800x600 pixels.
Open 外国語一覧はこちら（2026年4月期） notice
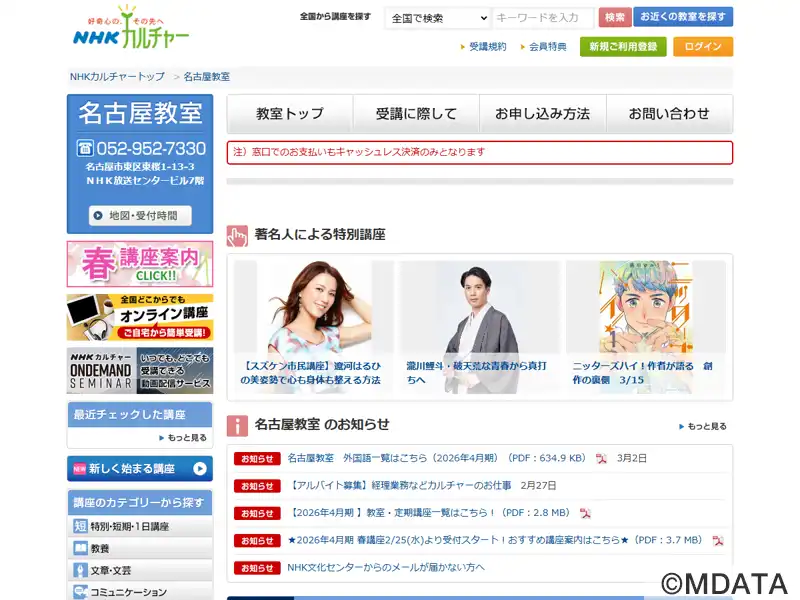pyautogui.click(x=437, y=458)
